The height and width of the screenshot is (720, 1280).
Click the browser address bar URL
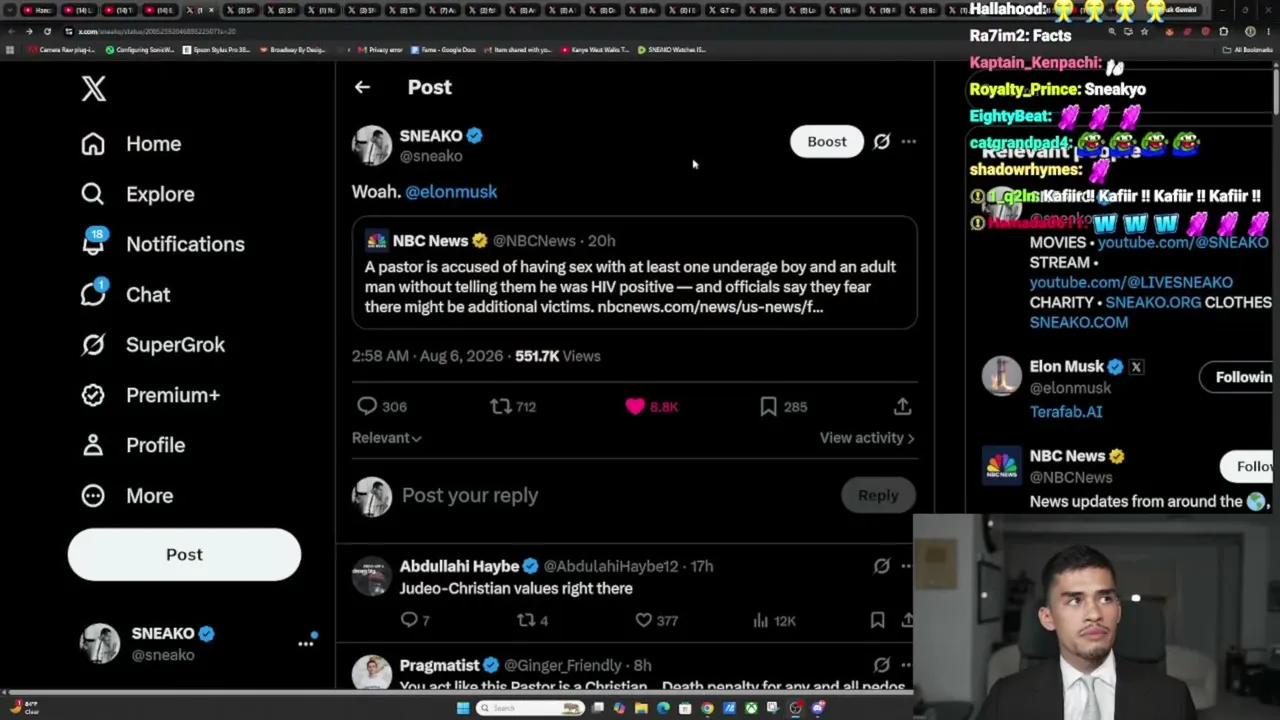[157, 31]
